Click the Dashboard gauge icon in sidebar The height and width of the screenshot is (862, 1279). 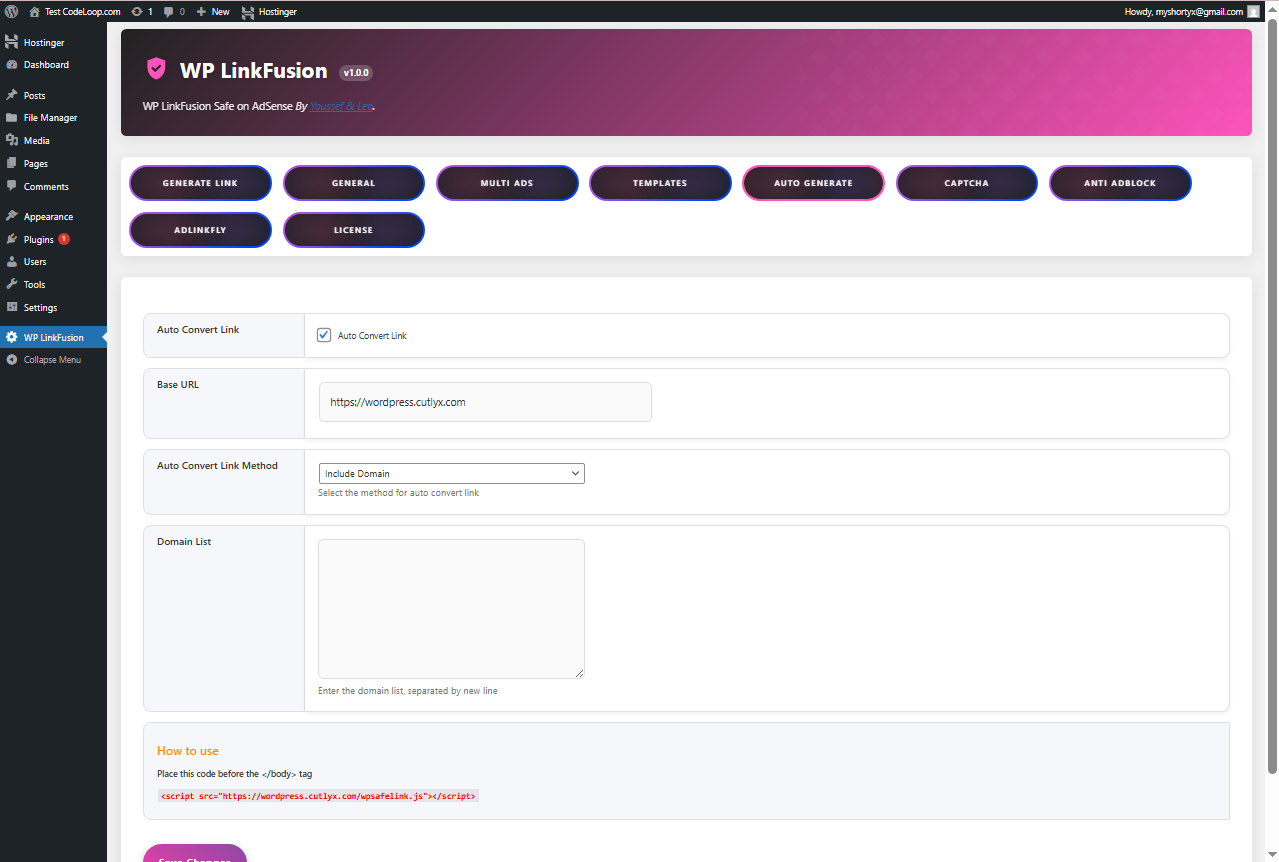click(x=11, y=64)
